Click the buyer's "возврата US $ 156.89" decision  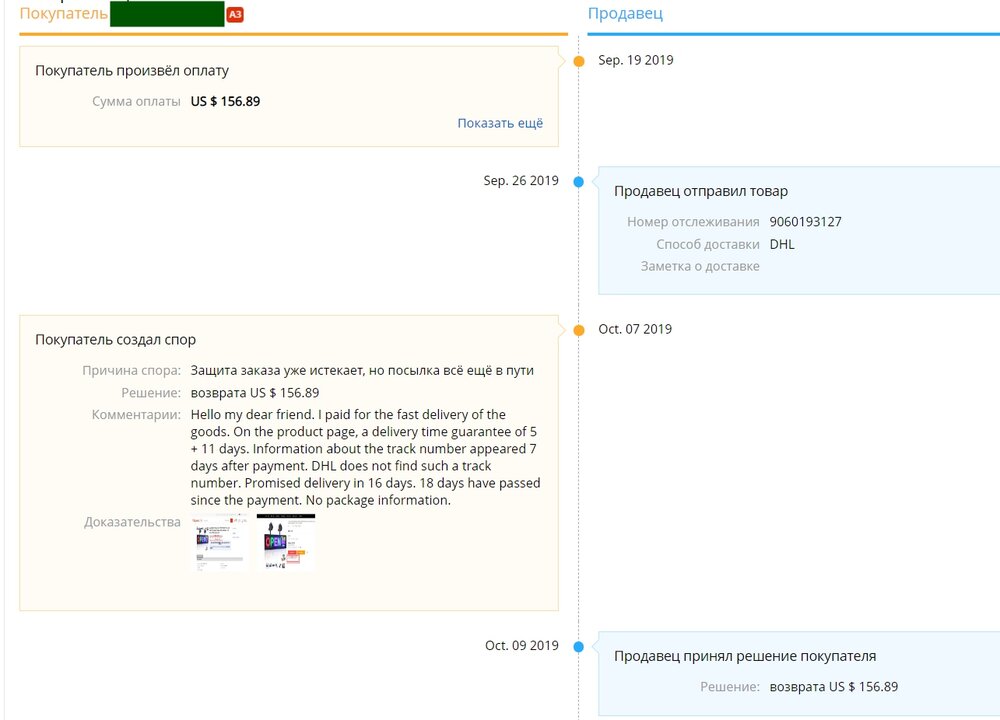pos(255,393)
